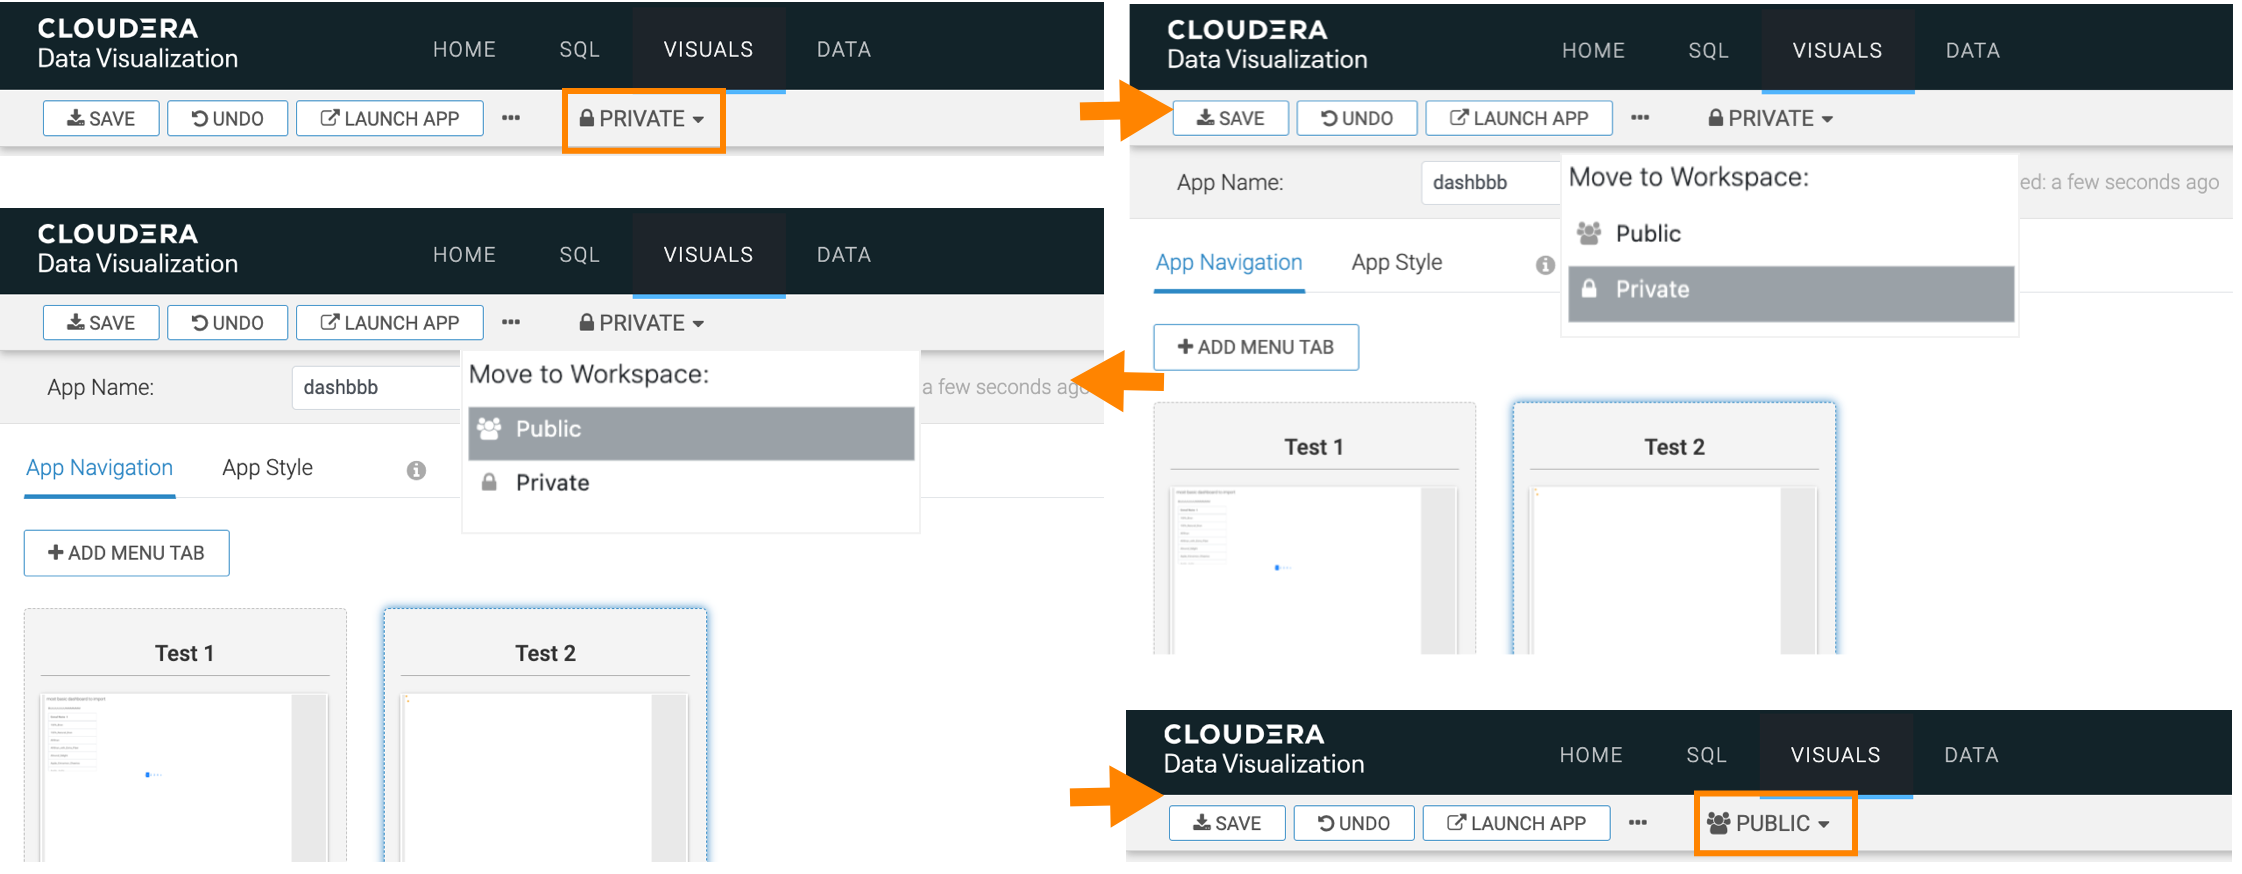Viewport: 2242px width, 874px height.
Task: Click people icon inside the PUBLIC dropdown button
Action: 1718,823
